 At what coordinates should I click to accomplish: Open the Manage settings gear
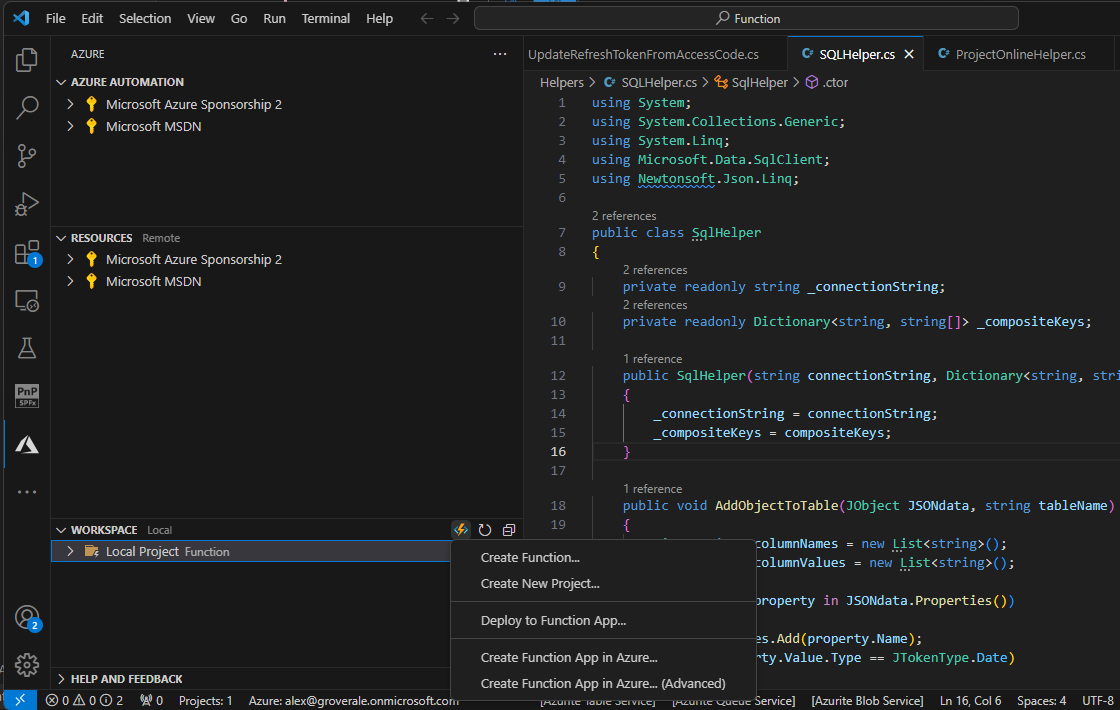[x=27, y=664]
